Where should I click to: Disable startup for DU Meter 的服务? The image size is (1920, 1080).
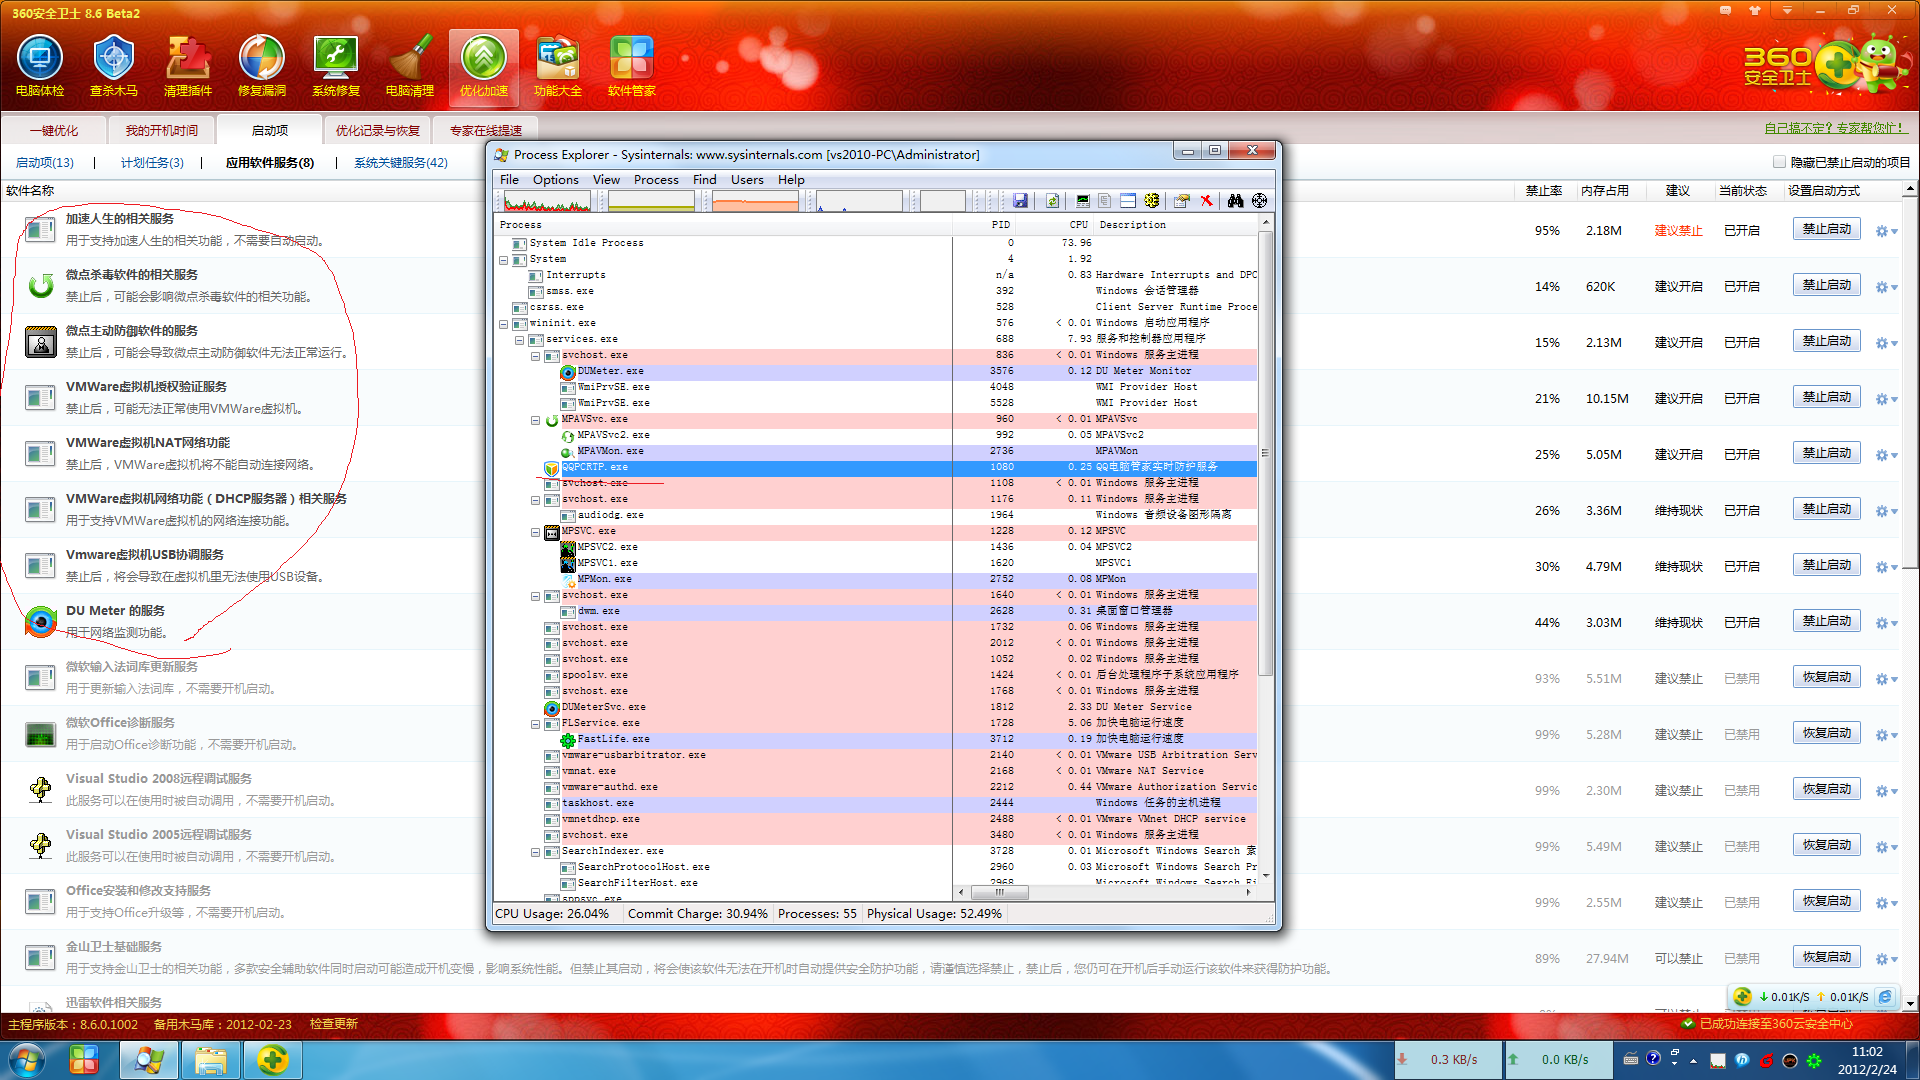click(1827, 621)
